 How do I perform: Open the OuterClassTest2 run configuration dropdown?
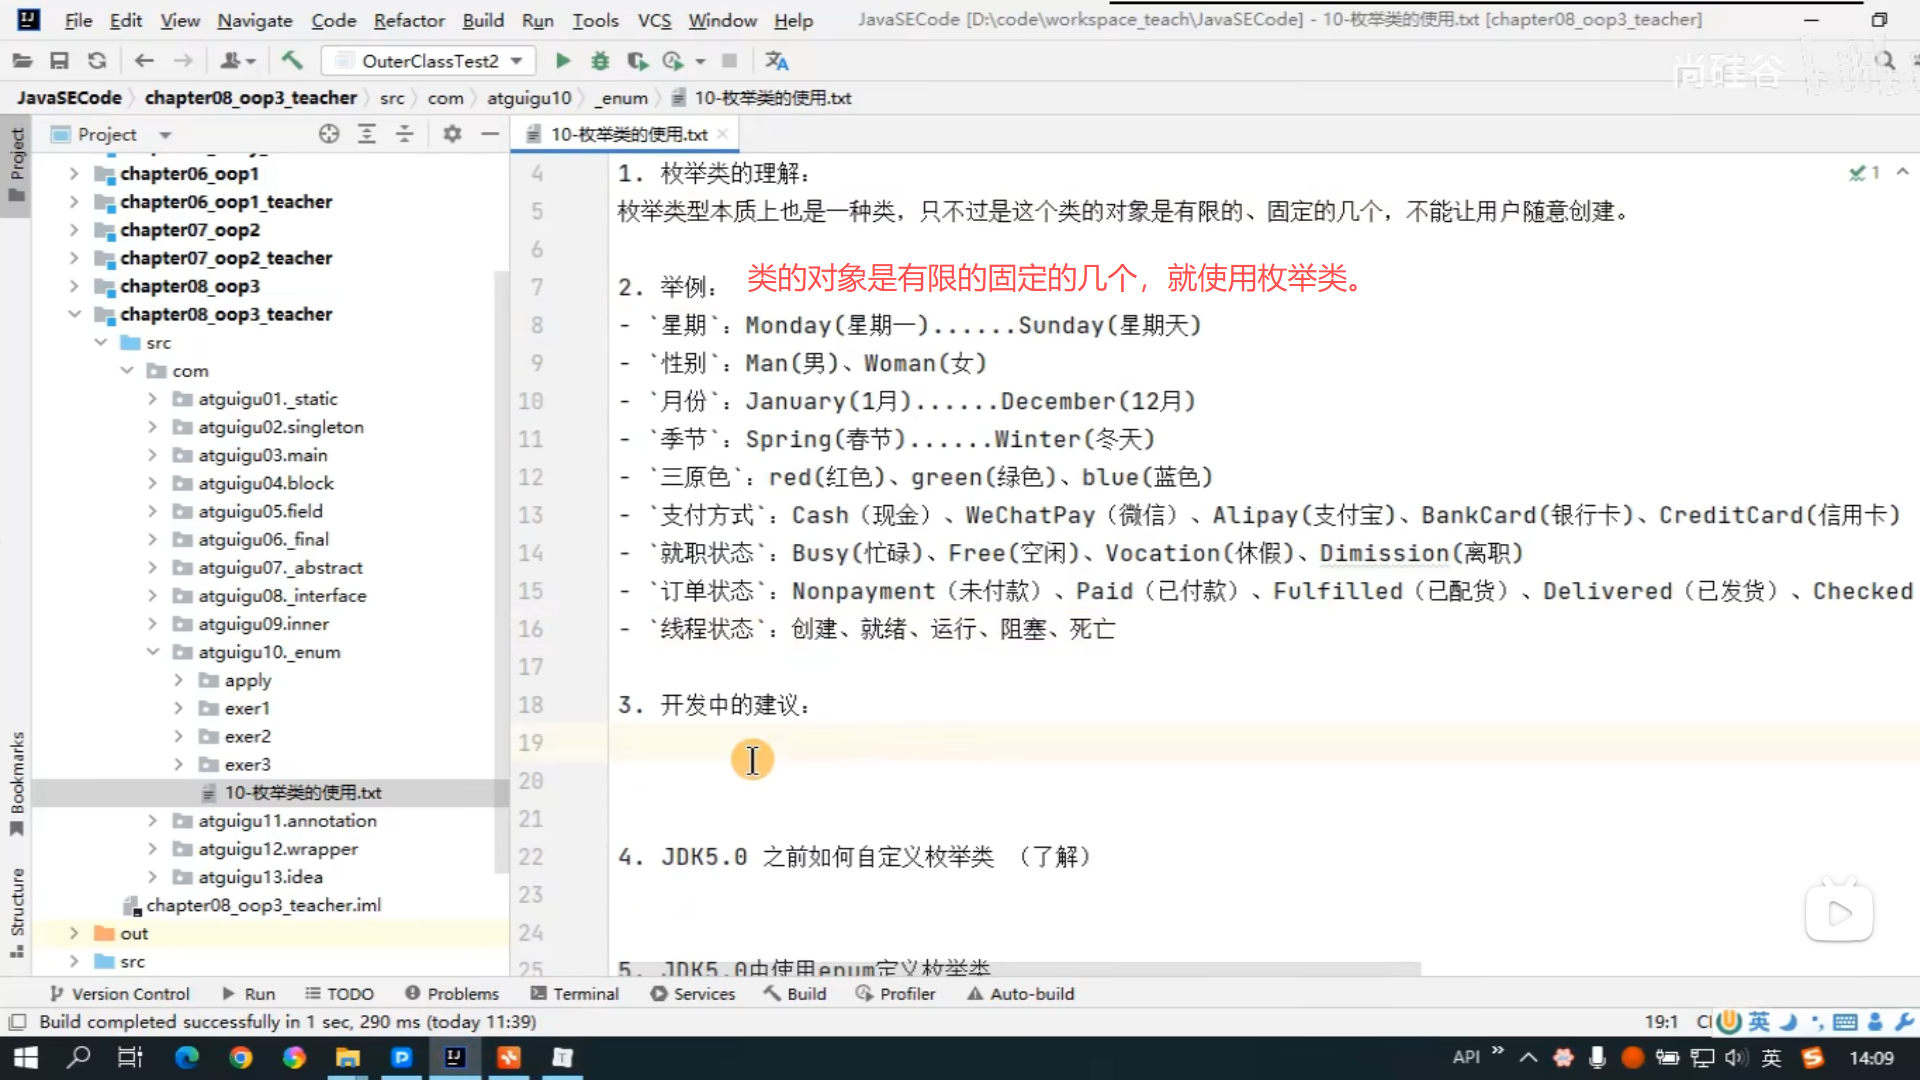tap(430, 61)
